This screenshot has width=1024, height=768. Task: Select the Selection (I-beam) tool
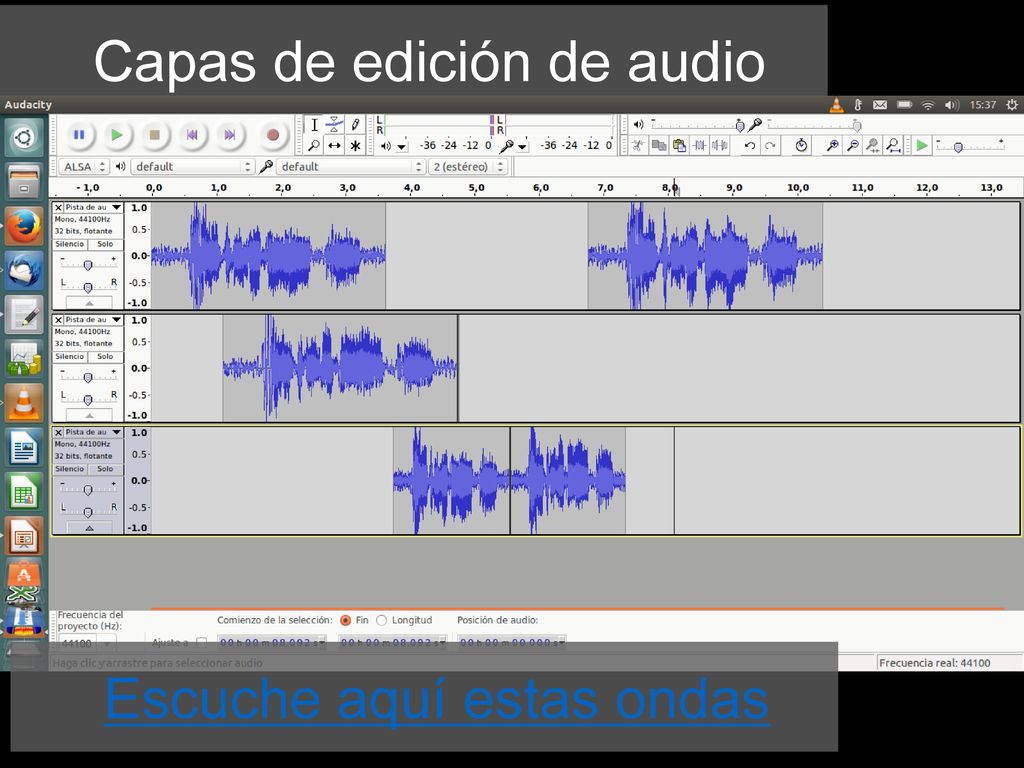pyautogui.click(x=314, y=125)
